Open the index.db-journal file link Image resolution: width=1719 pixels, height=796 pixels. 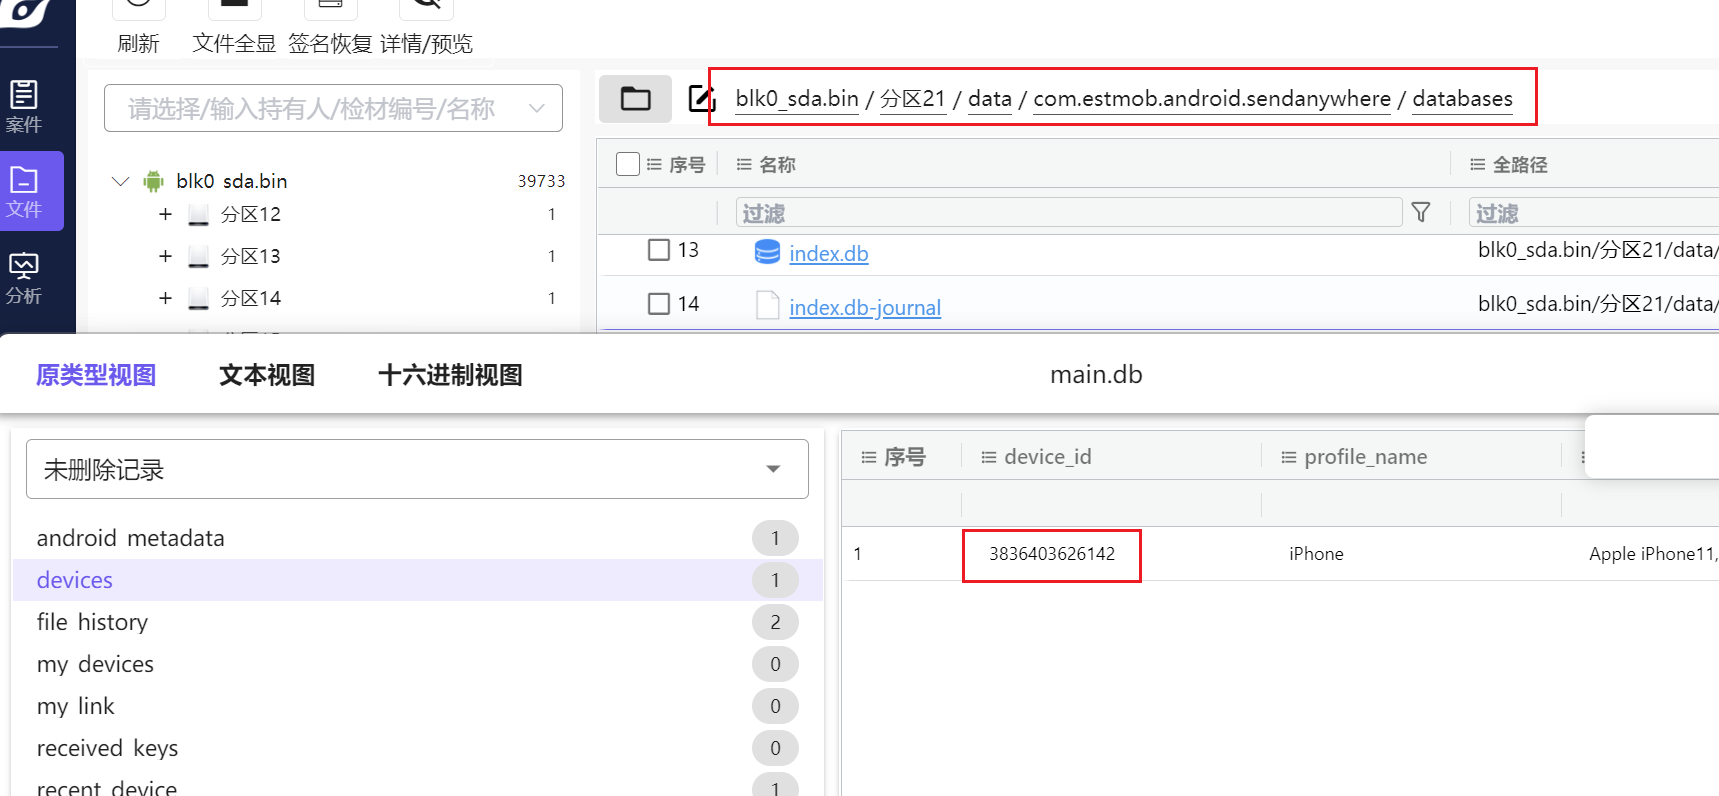[864, 308]
